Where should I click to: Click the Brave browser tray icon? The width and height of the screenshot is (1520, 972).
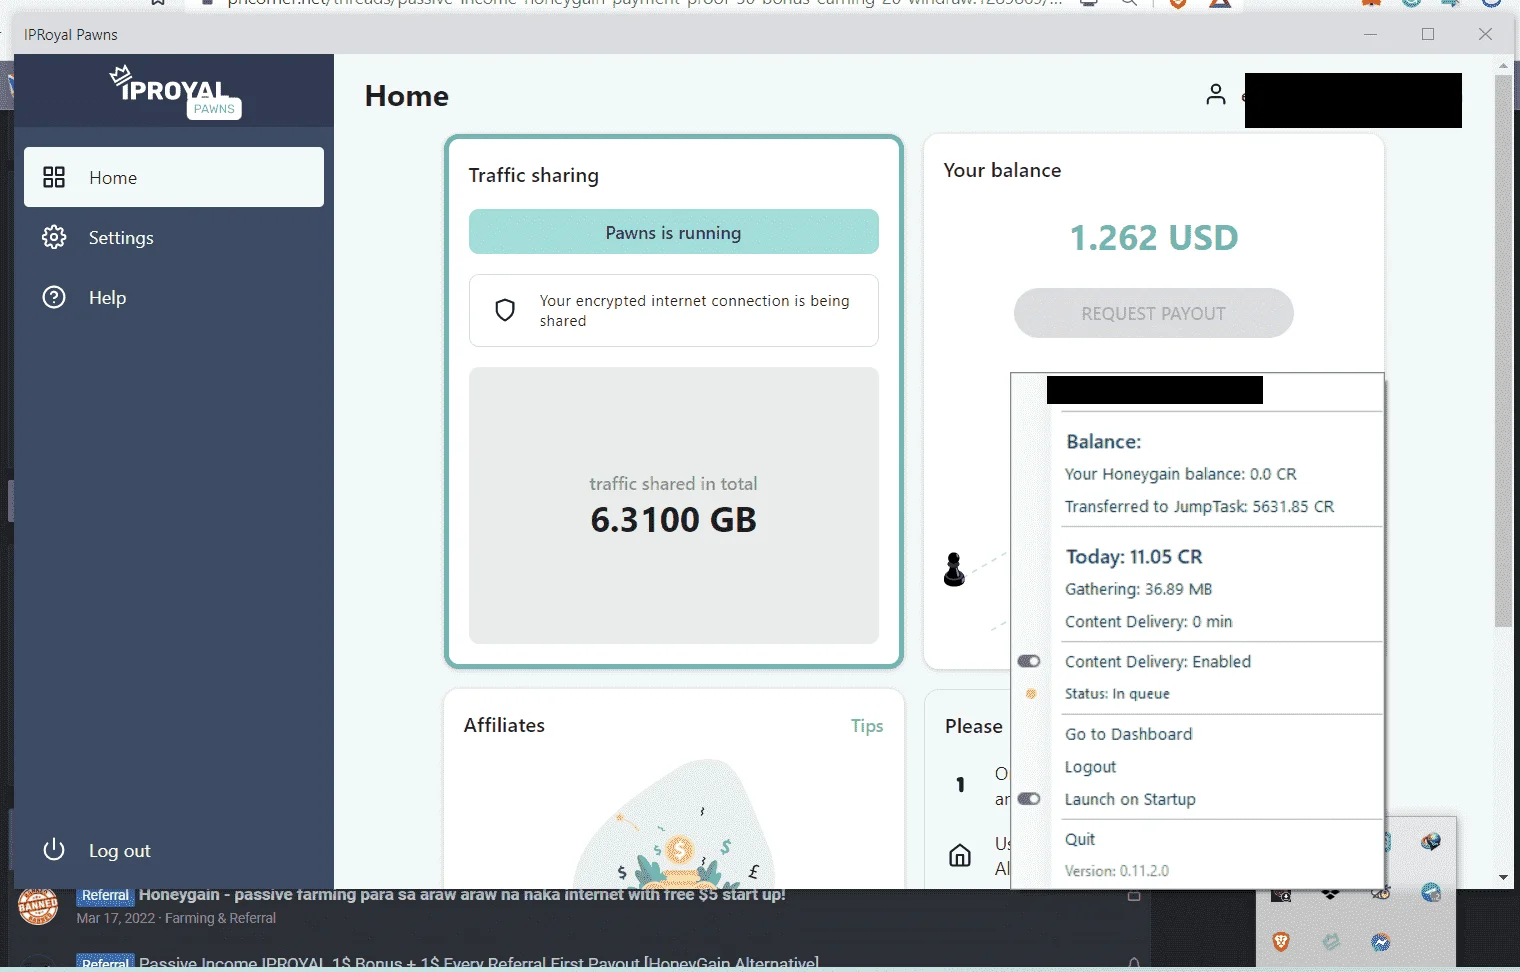(1281, 941)
